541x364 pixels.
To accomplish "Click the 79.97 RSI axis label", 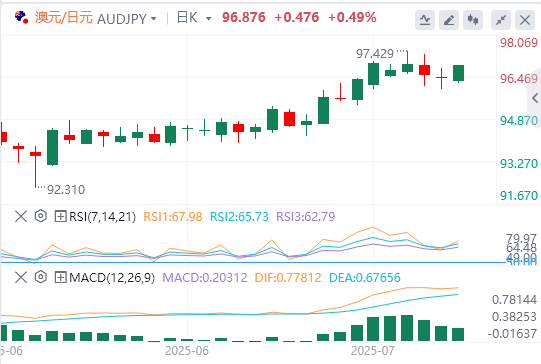I will coord(521,238).
